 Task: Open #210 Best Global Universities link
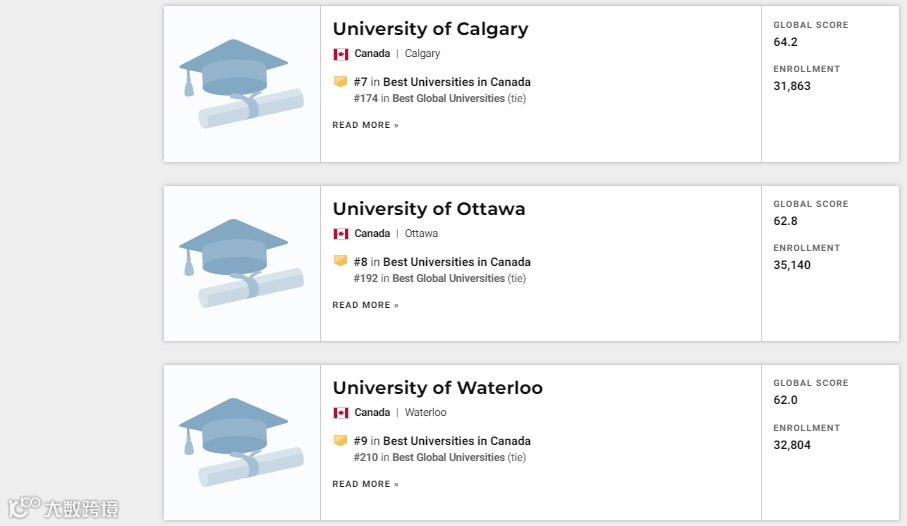coord(448,457)
